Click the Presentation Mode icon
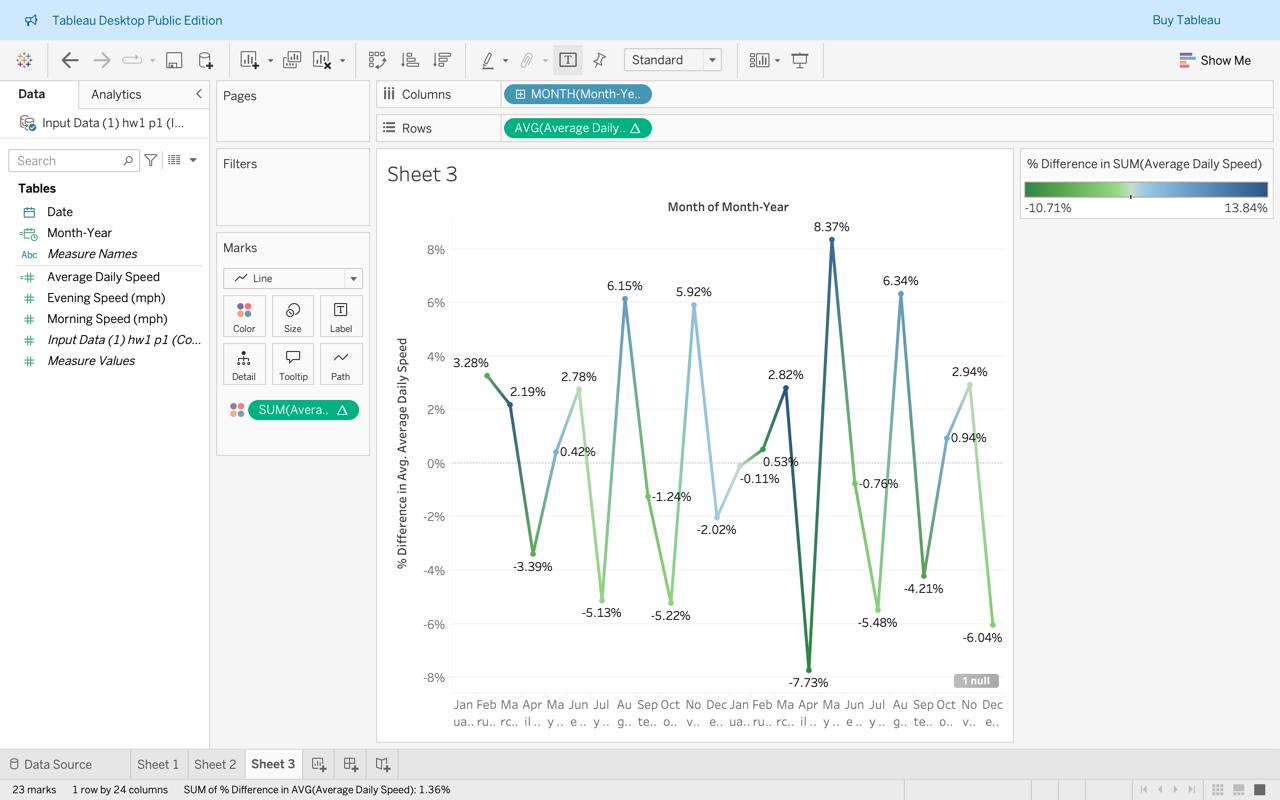 [x=800, y=60]
